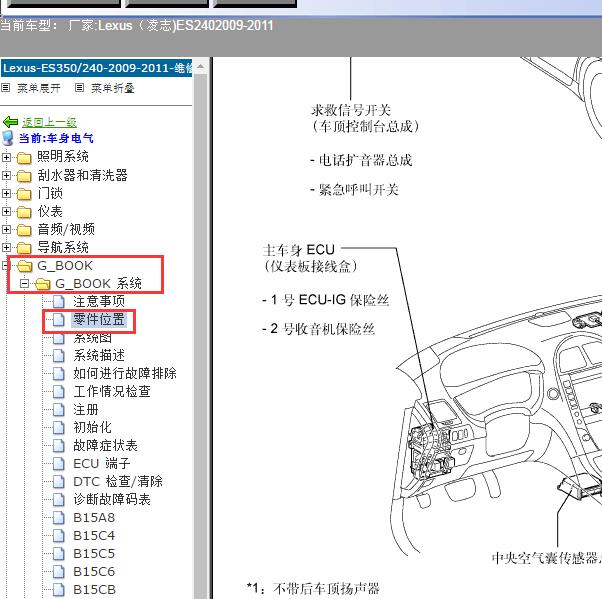Viewport: 602px width, 599px height.
Task: Click the document icon beside B15C5
Action: click(58, 554)
